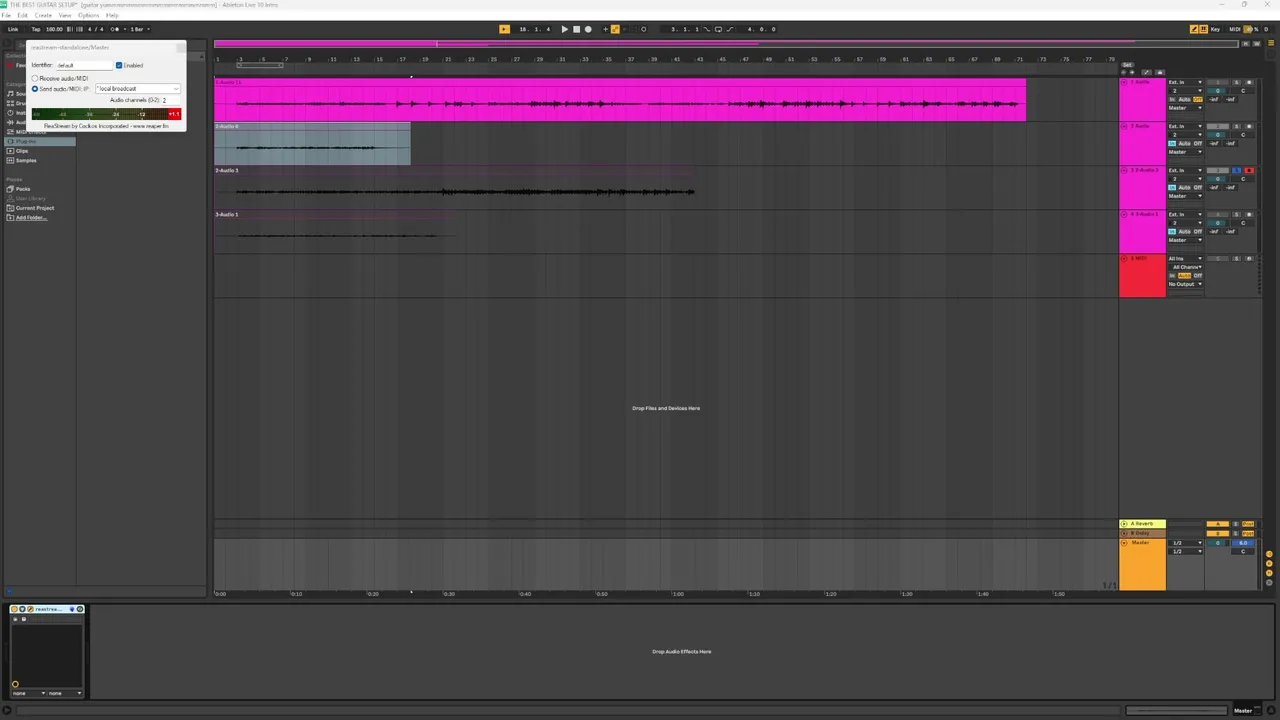The image size is (1280, 720).
Task: Open the Edit menu
Action: click(22, 15)
